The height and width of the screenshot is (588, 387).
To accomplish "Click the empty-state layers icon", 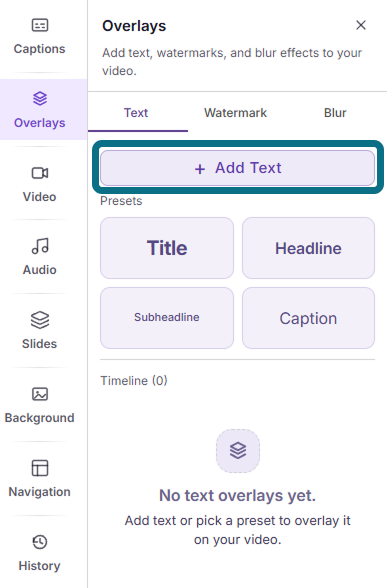I will pos(238,451).
